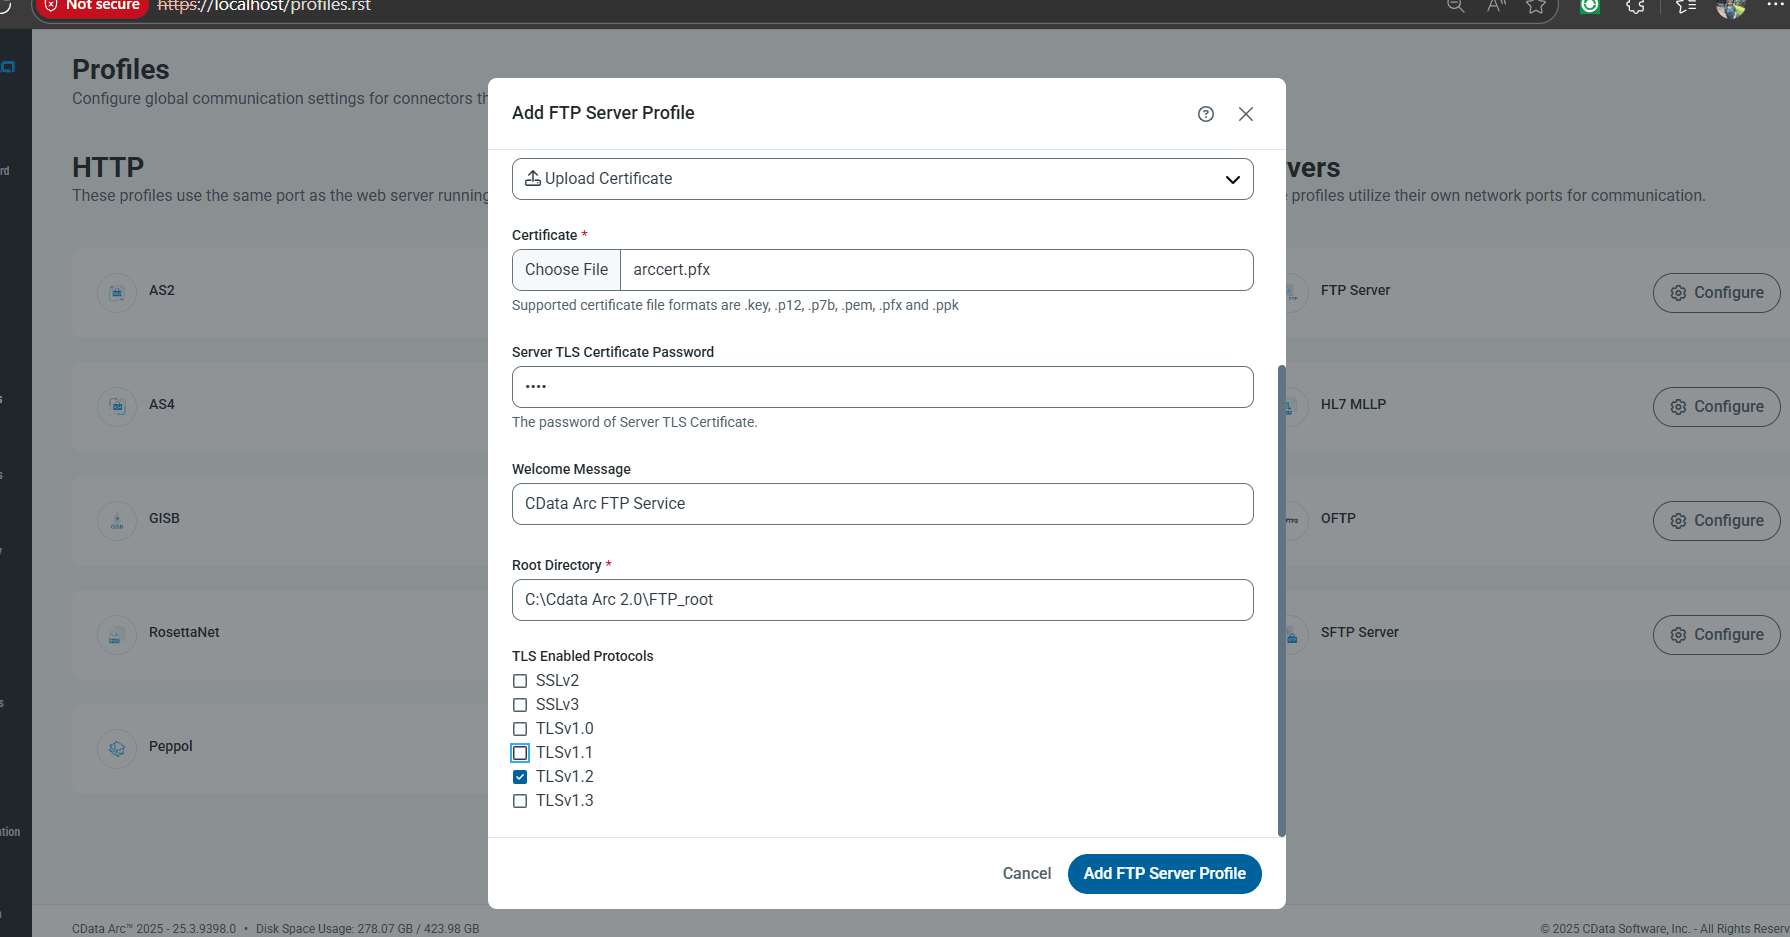Image resolution: width=1790 pixels, height=937 pixels.
Task: Tick the SSLv3 protocol checkbox
Action: click(520, 705)
